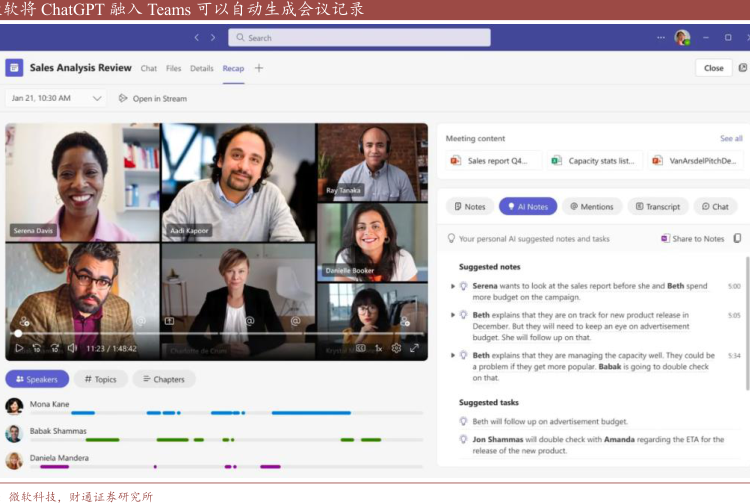Image resolution: width=750 pixels, height=504 pixels.
Task: Select the Speakers view pill
Action: [x=37, y=379]
